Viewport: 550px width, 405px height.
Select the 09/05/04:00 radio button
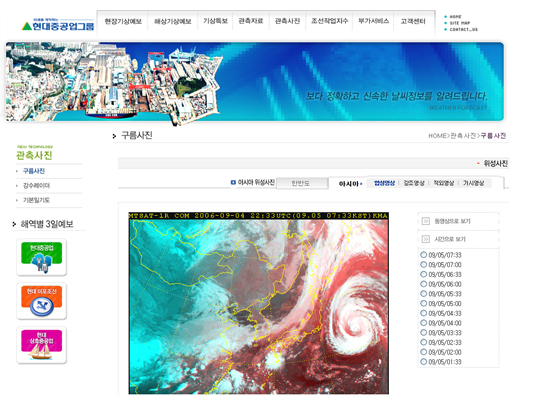[x=423, y=323]
